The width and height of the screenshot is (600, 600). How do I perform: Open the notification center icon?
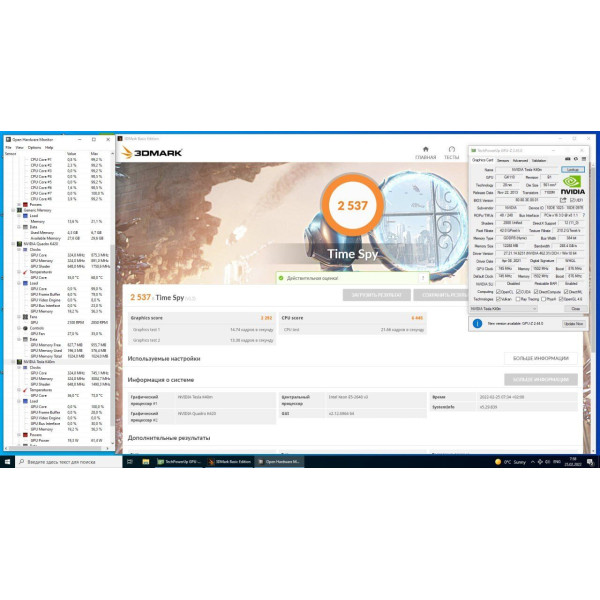coord(590,462)
